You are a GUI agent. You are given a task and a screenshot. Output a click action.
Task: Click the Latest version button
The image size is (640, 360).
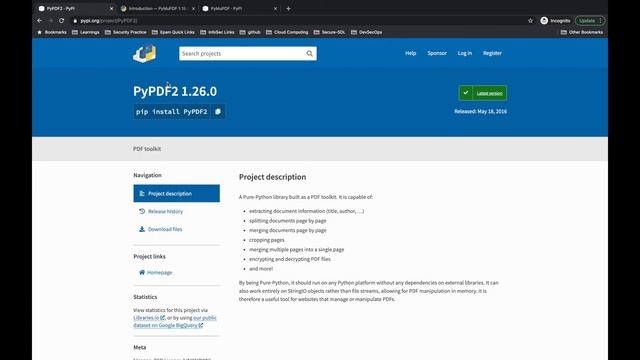[x=483, y=93]
